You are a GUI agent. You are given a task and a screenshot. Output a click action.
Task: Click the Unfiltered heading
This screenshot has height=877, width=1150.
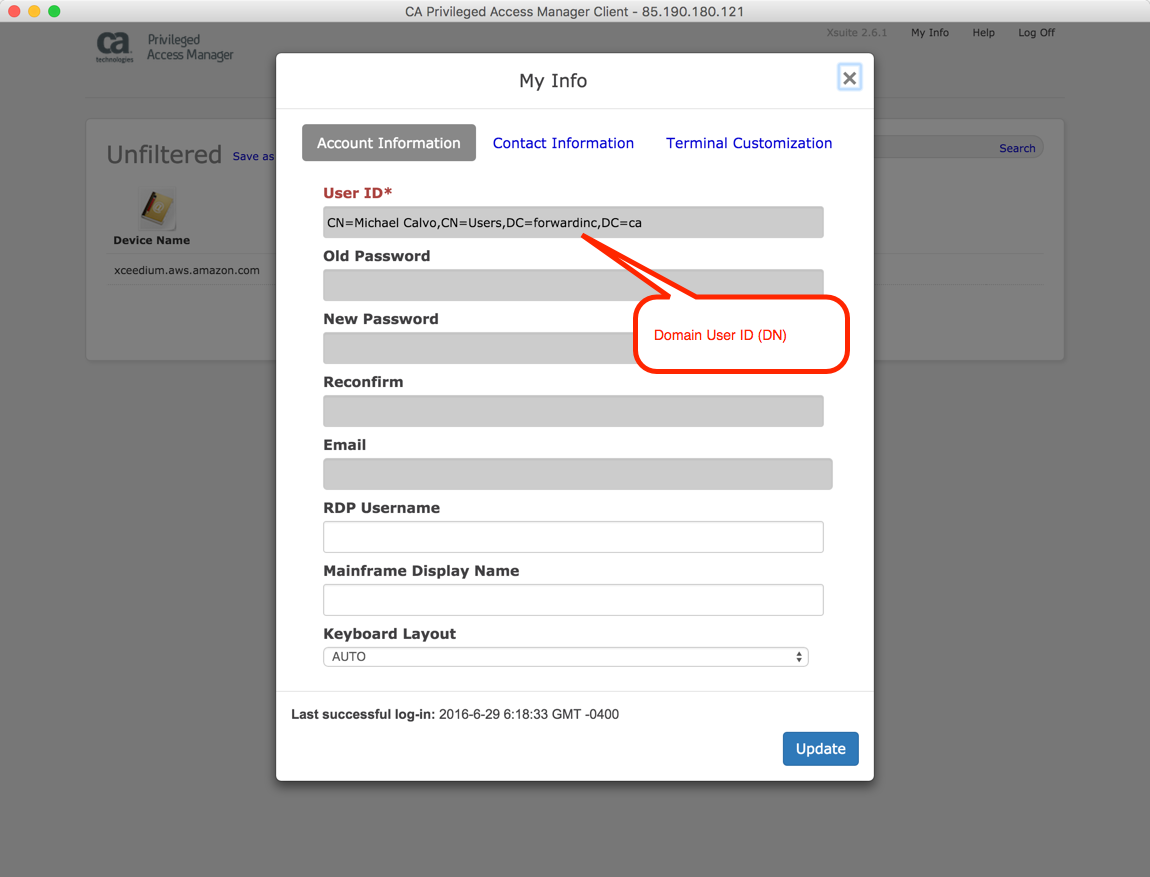(164, 155)
